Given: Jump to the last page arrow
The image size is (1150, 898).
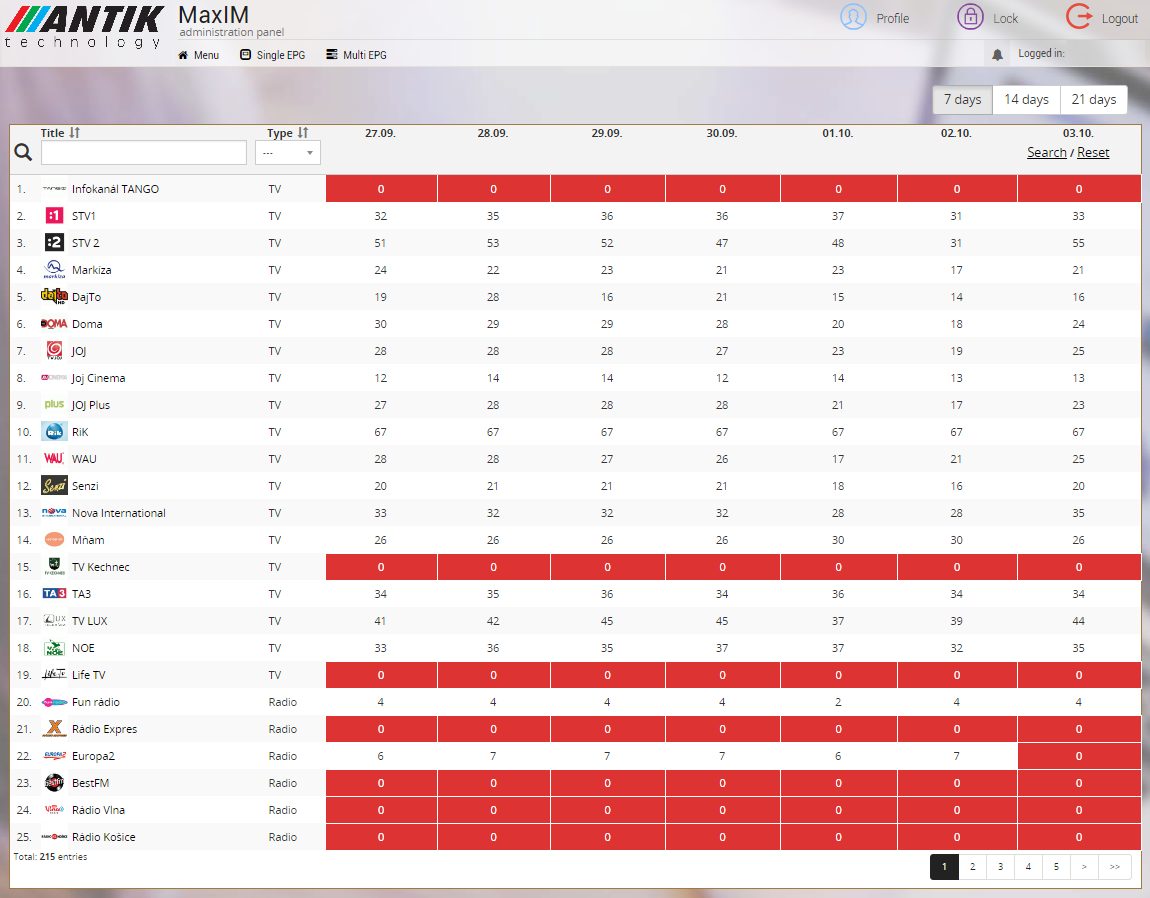Looking at the screenshot, I should click(1114, 867).
